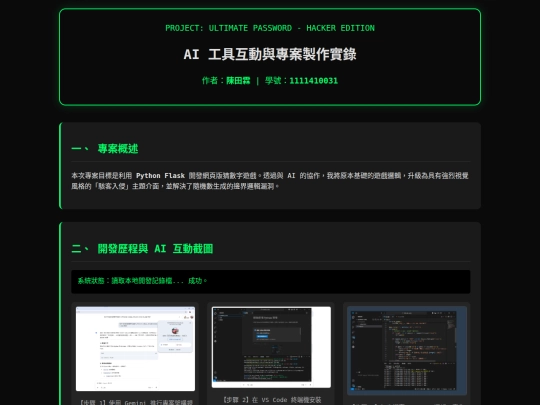Click the caption '【步驟 2】在 VS Code 終端機安裝'
This screenshot has height=405, width=540.
point(272,400)
